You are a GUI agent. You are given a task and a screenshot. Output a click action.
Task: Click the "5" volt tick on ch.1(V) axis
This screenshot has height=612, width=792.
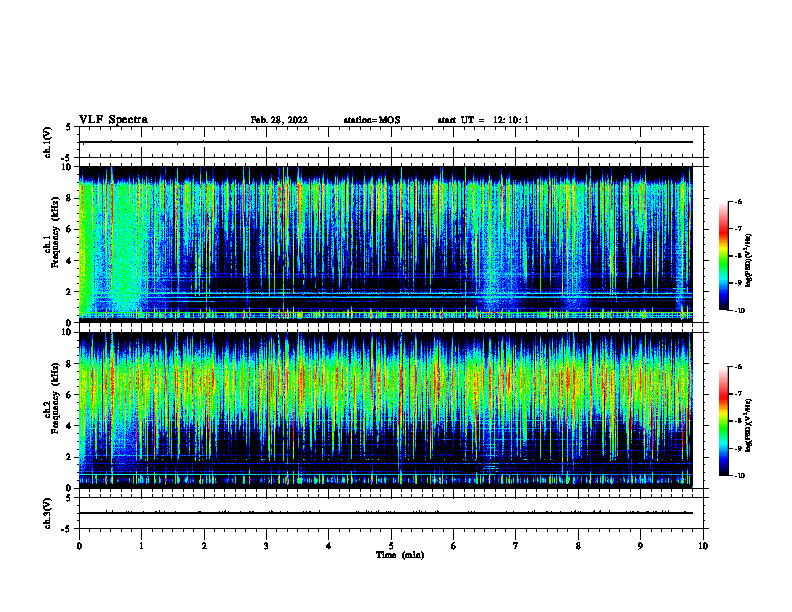69,127
